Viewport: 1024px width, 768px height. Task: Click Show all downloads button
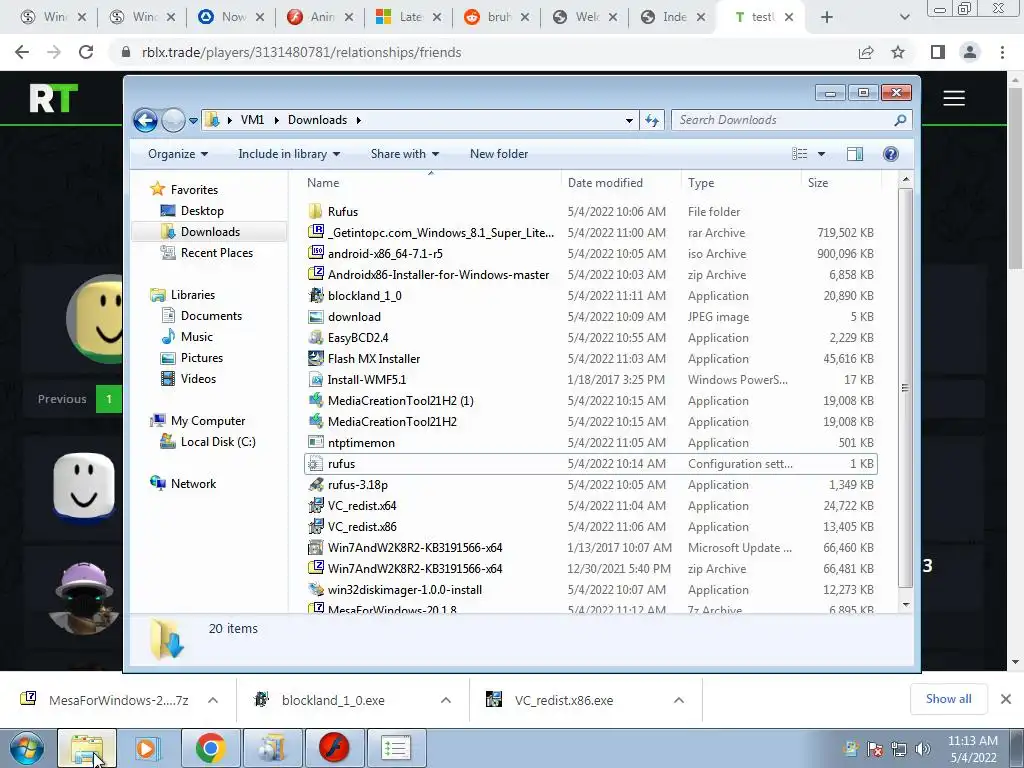pyautogui.click(x=948, y=699)
